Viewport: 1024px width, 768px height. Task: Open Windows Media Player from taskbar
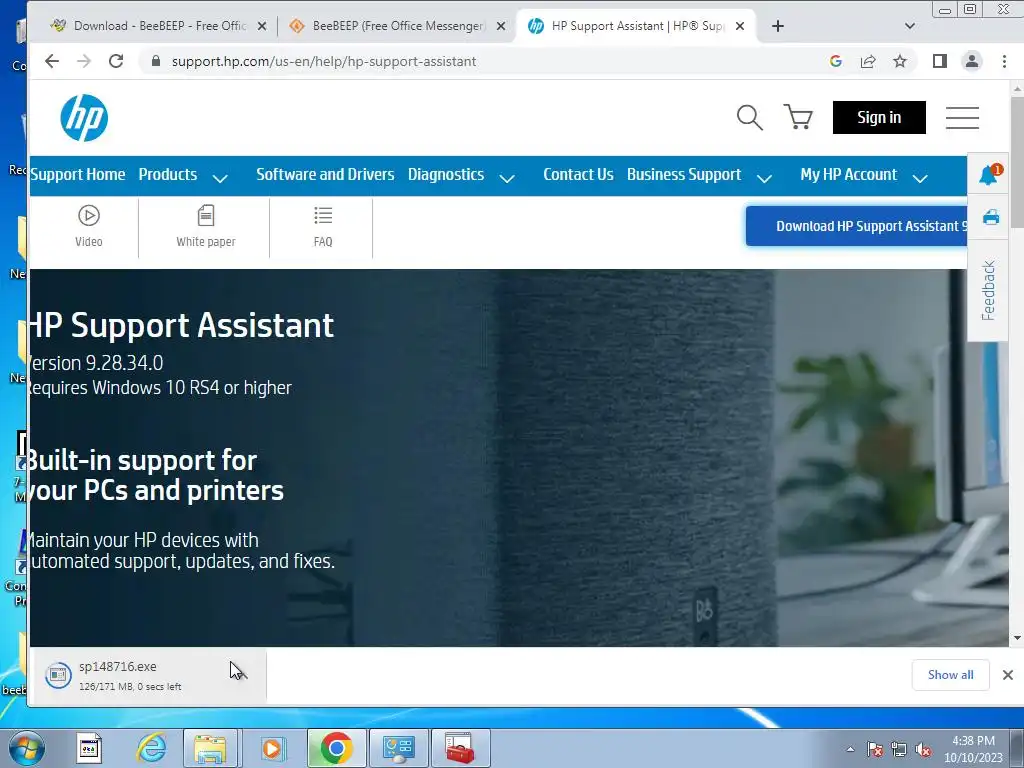272,748
